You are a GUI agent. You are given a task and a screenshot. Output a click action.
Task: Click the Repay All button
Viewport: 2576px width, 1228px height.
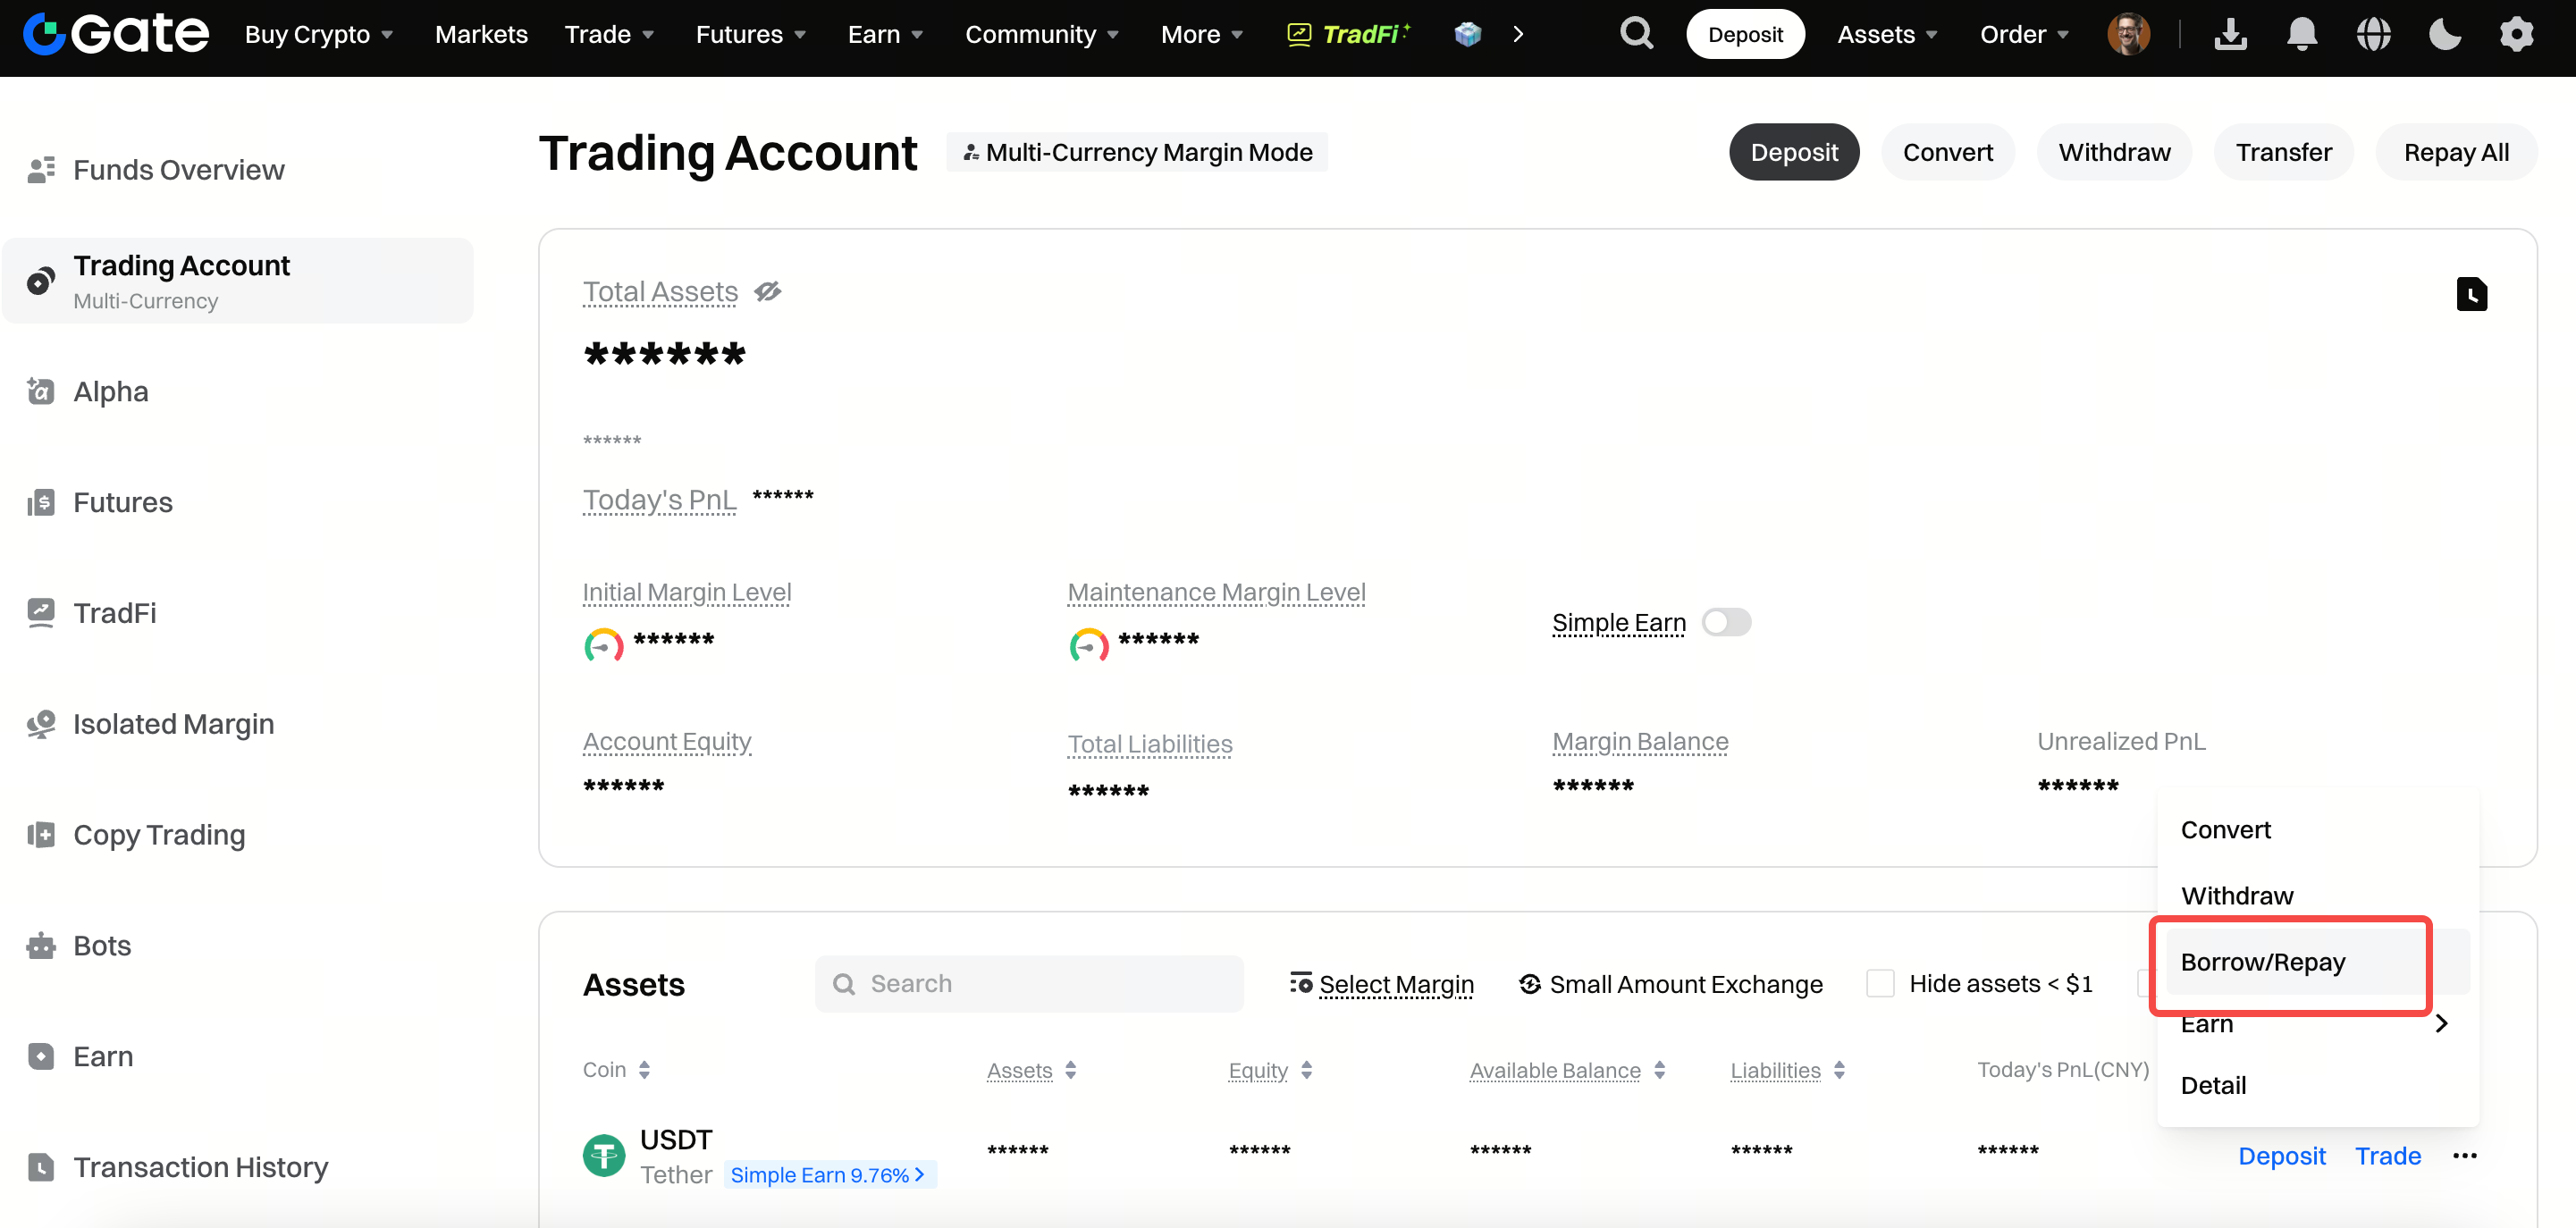2456,152
